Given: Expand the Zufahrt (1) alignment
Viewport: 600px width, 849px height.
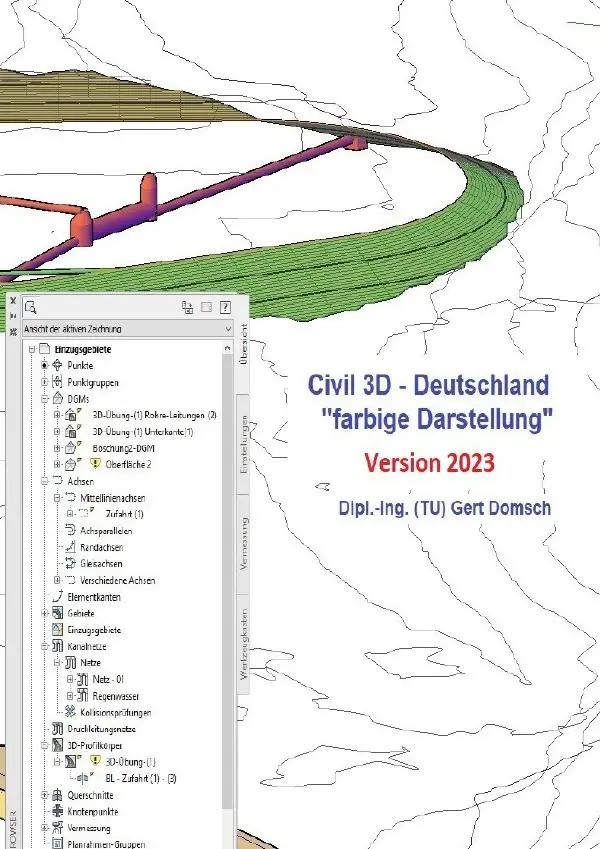Looking at the screenshot, I should point(70,513).
